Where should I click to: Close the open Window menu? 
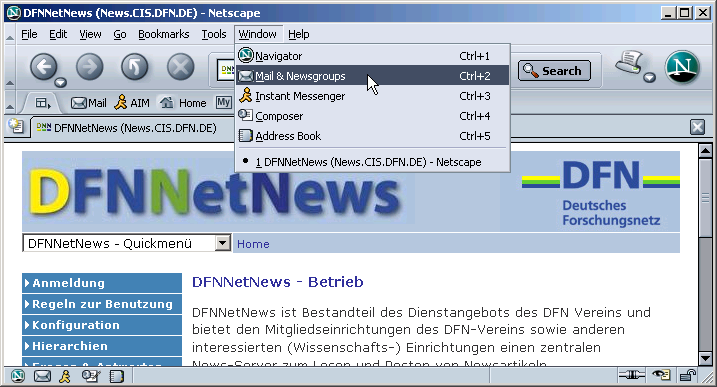click(257, 34)
